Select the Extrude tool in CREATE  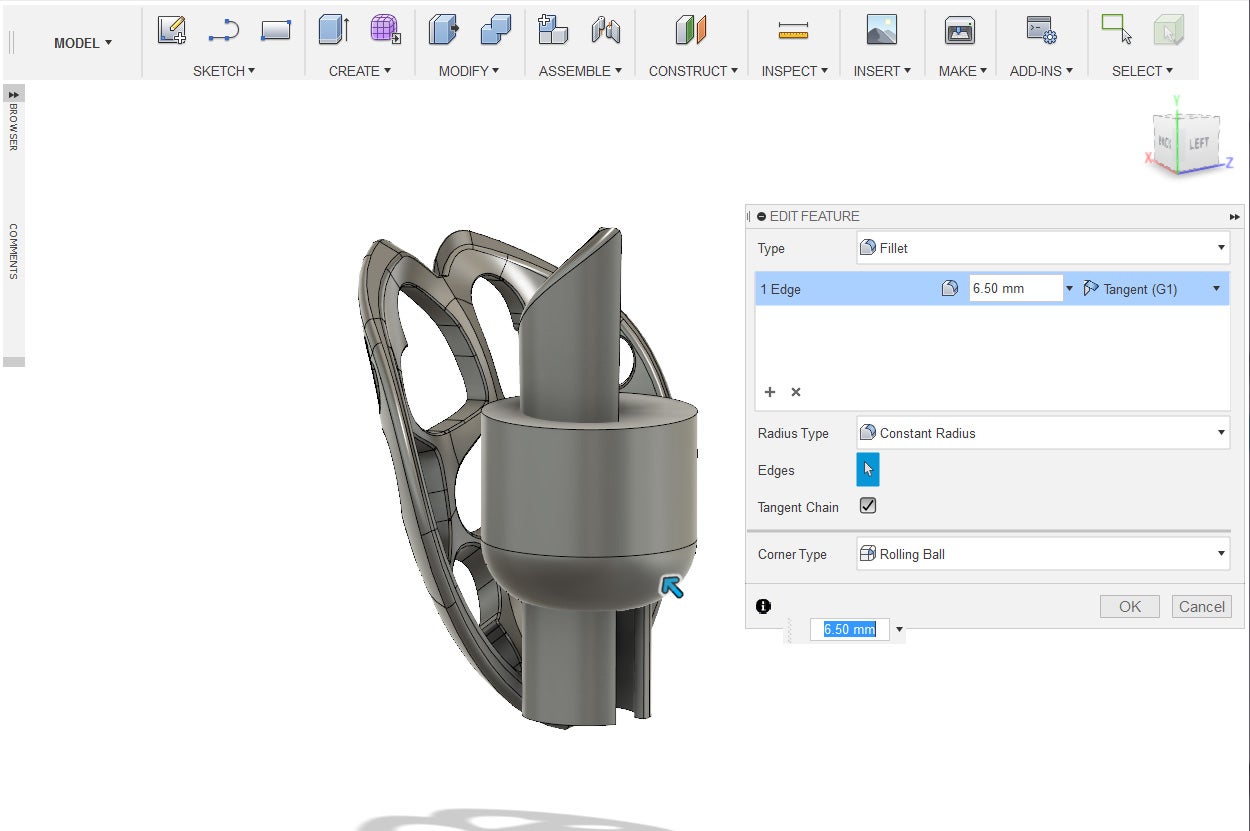point(333,31)
